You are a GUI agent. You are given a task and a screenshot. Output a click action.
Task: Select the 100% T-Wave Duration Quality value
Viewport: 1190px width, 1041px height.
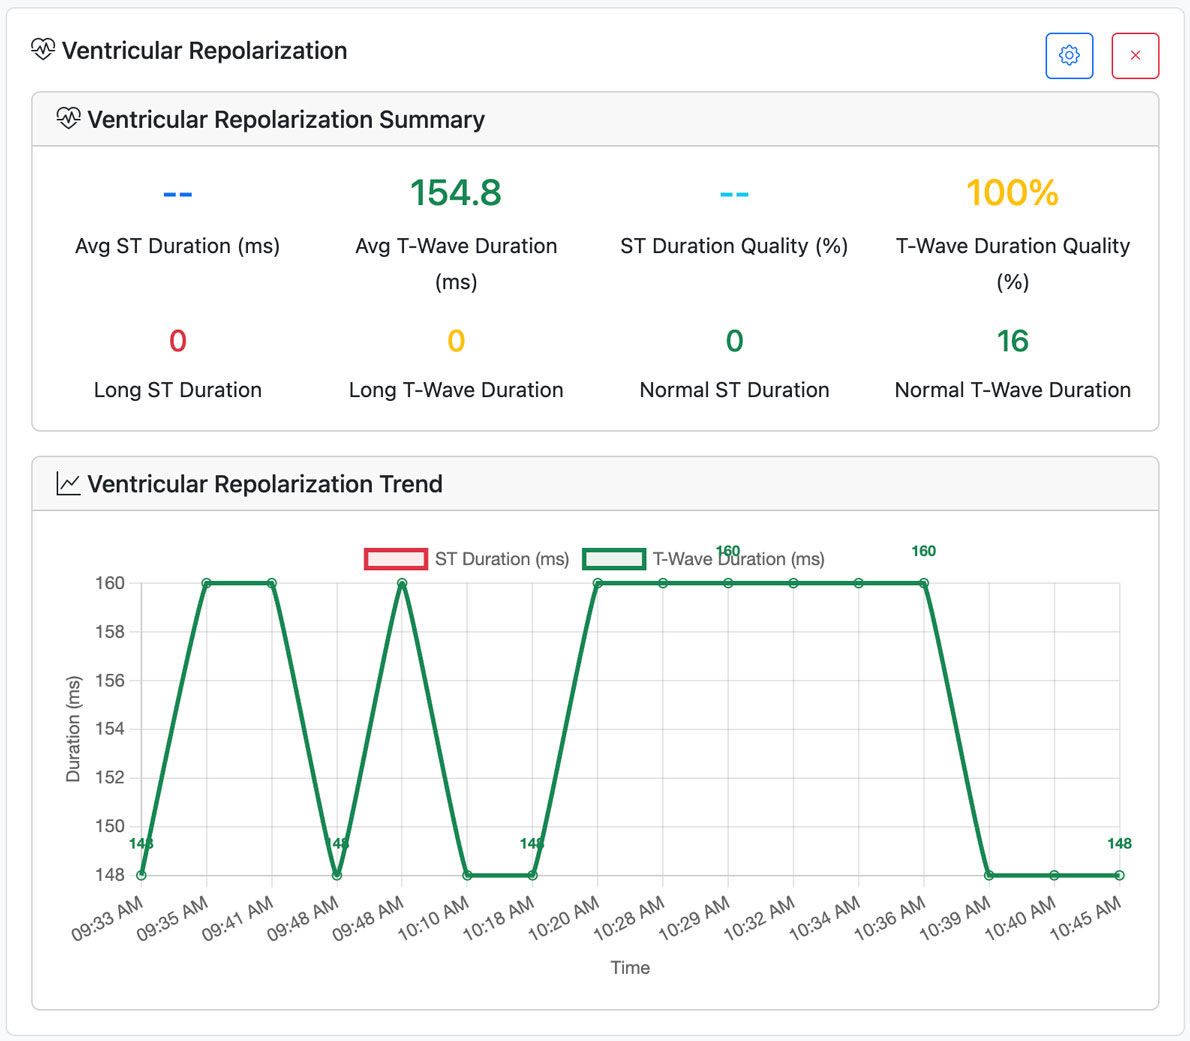click(1012, 193)
